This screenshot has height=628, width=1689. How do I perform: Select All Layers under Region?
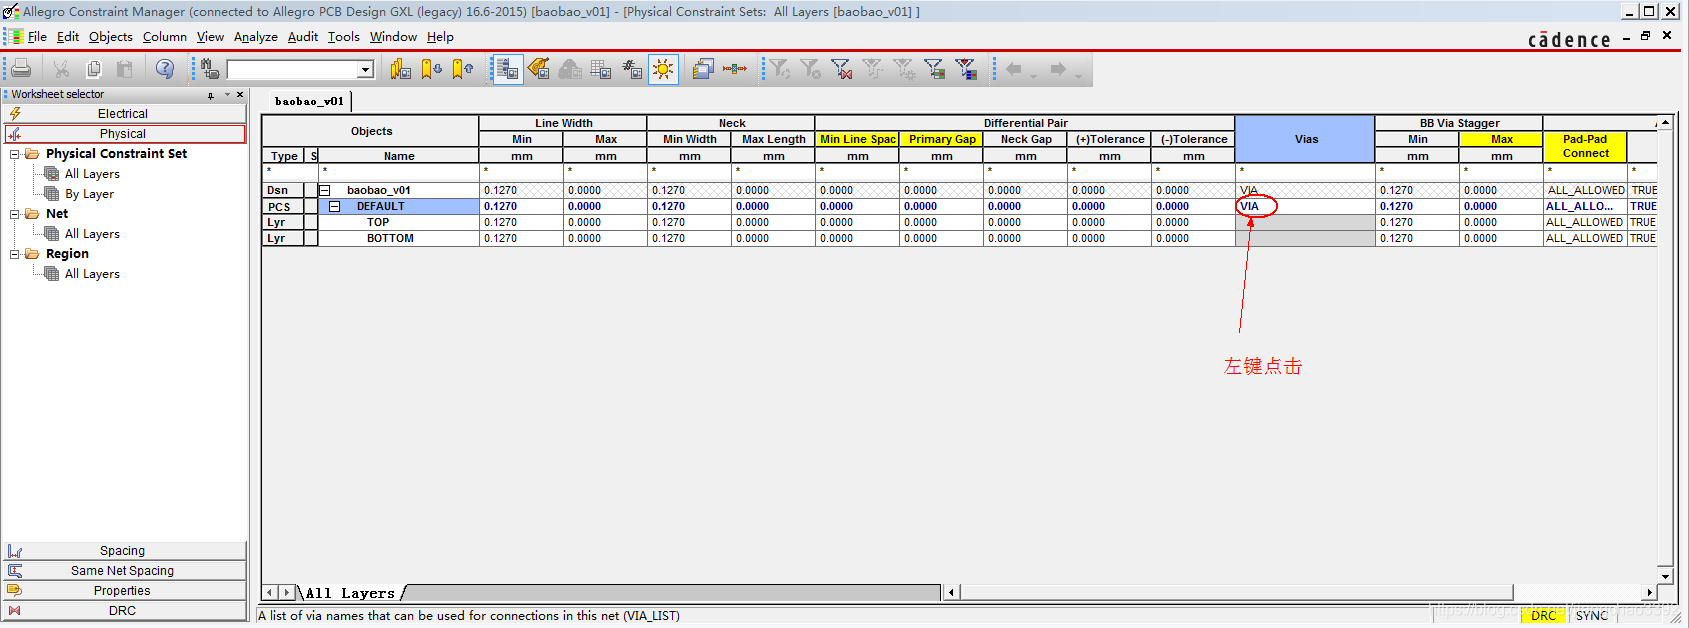(92, 274)
